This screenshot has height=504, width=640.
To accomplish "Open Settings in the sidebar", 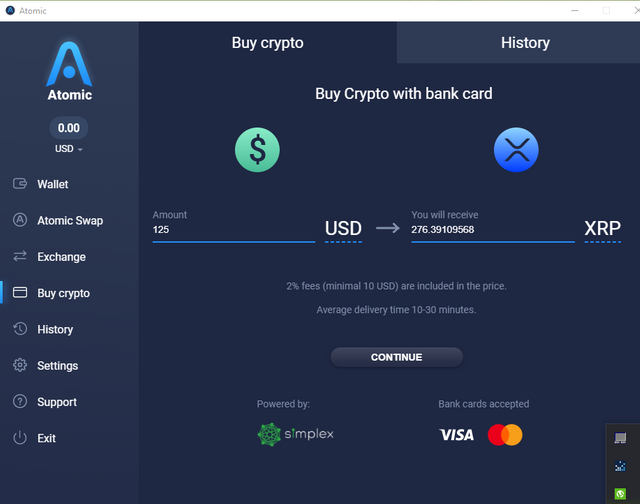I will point(58,366).
